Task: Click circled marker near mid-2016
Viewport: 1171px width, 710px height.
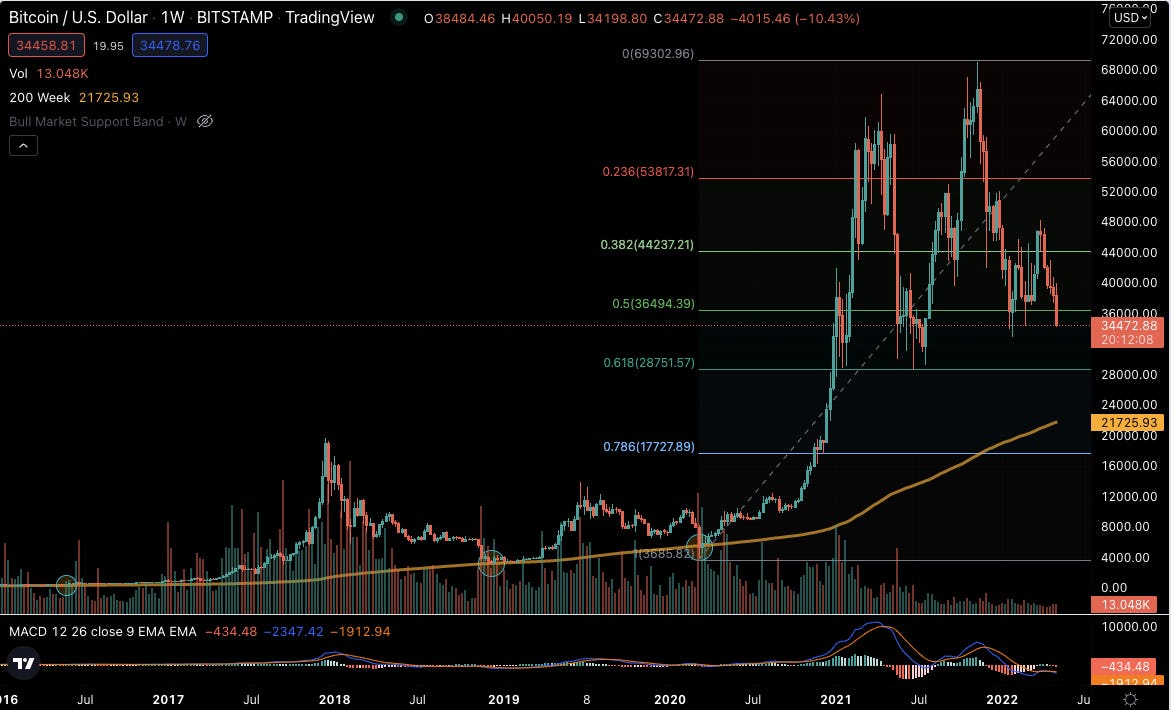Action: pyautogui.click(x=66, y=585)
